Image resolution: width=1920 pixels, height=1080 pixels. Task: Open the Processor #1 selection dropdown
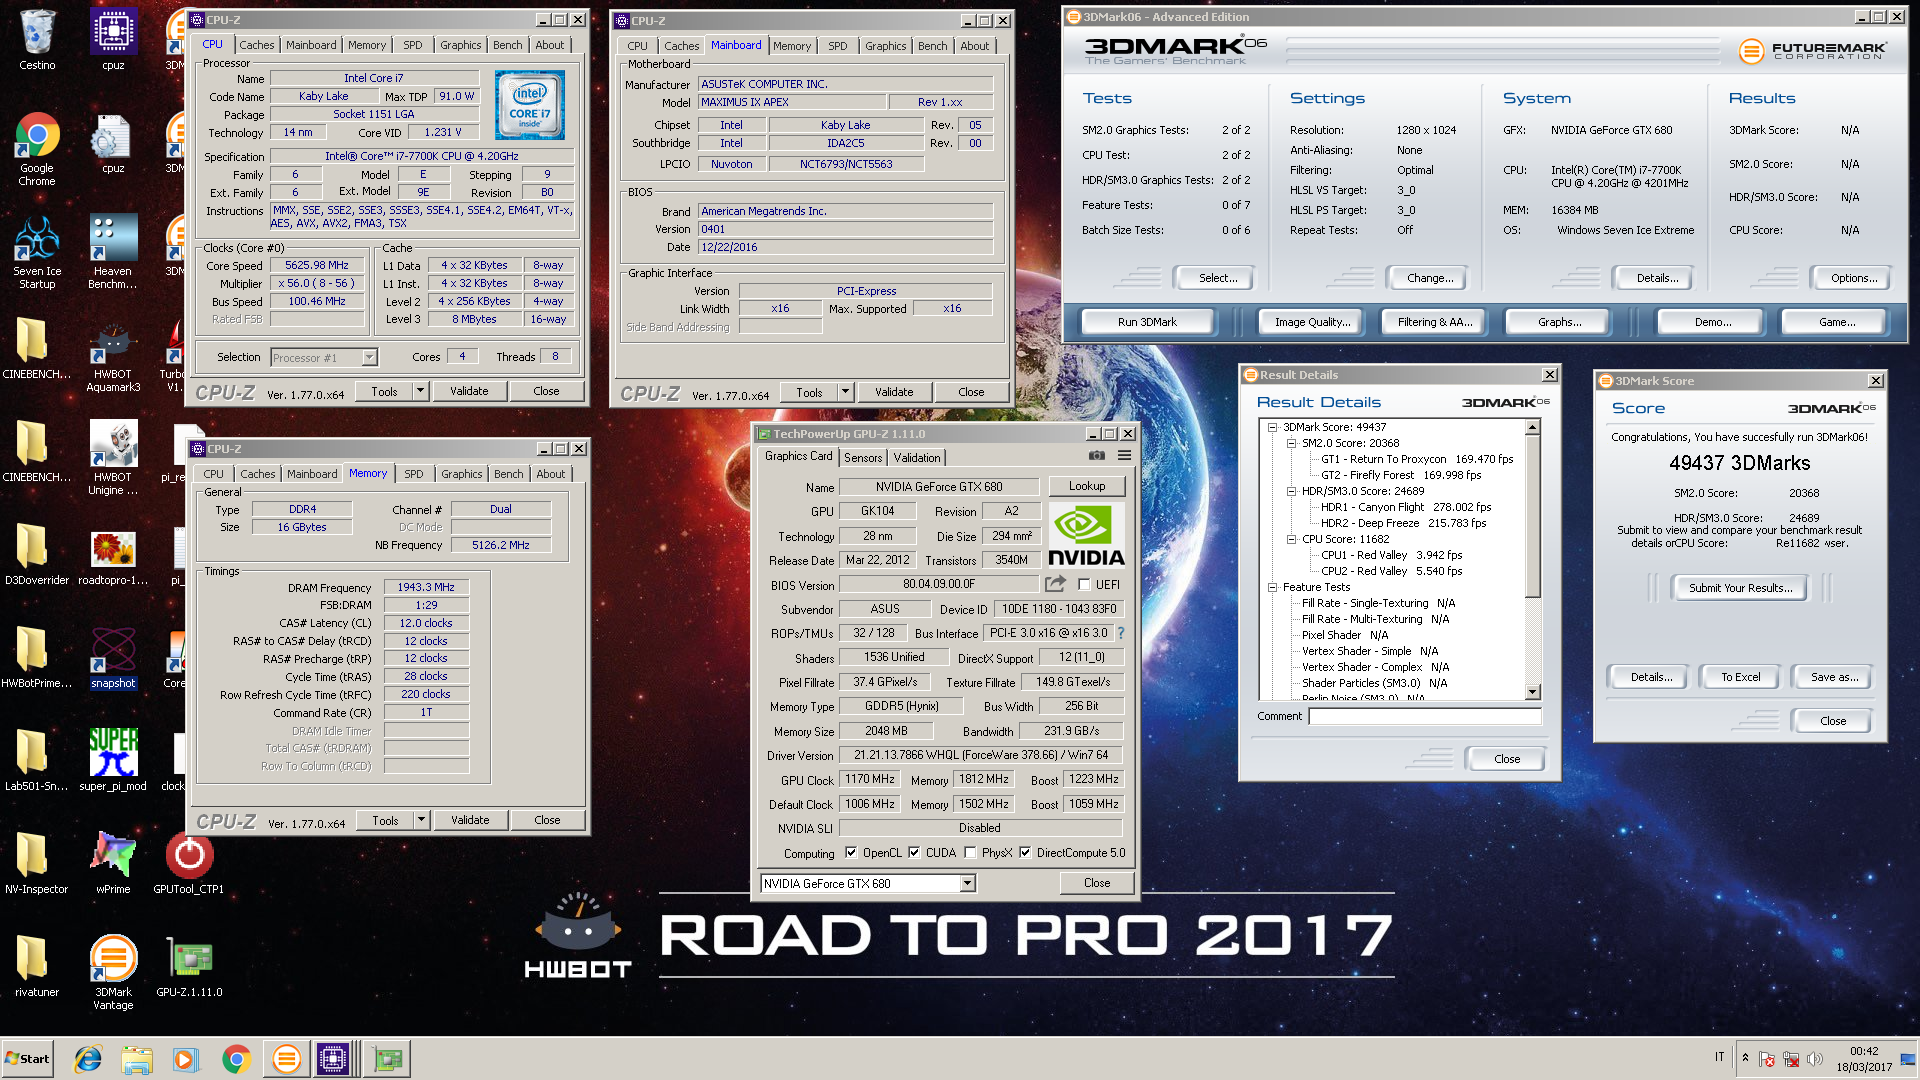point(369,358)
